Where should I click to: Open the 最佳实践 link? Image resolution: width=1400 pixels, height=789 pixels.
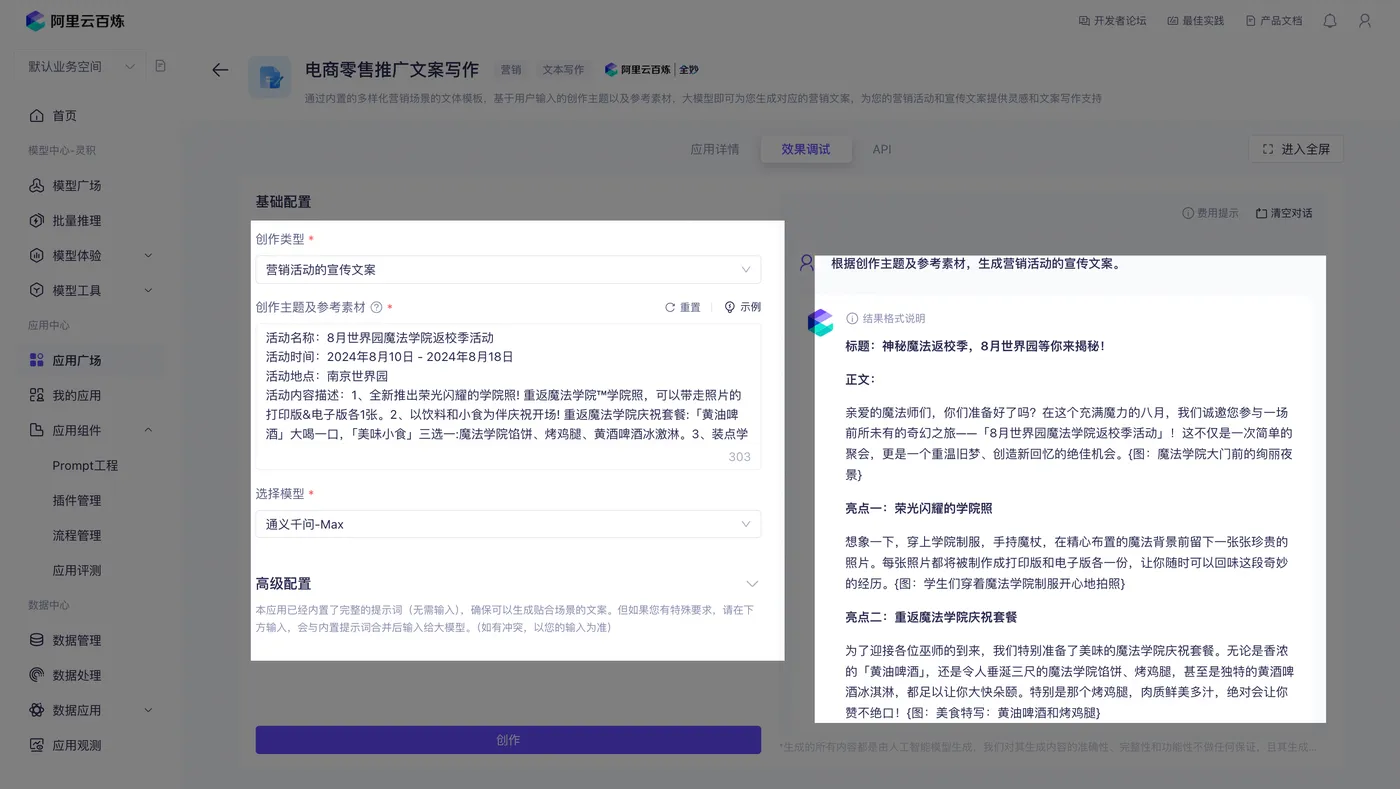click(x=1195, y=21)
